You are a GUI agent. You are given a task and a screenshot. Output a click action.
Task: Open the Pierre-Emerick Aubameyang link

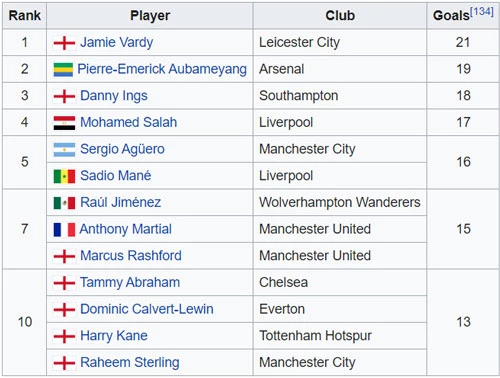162,69
